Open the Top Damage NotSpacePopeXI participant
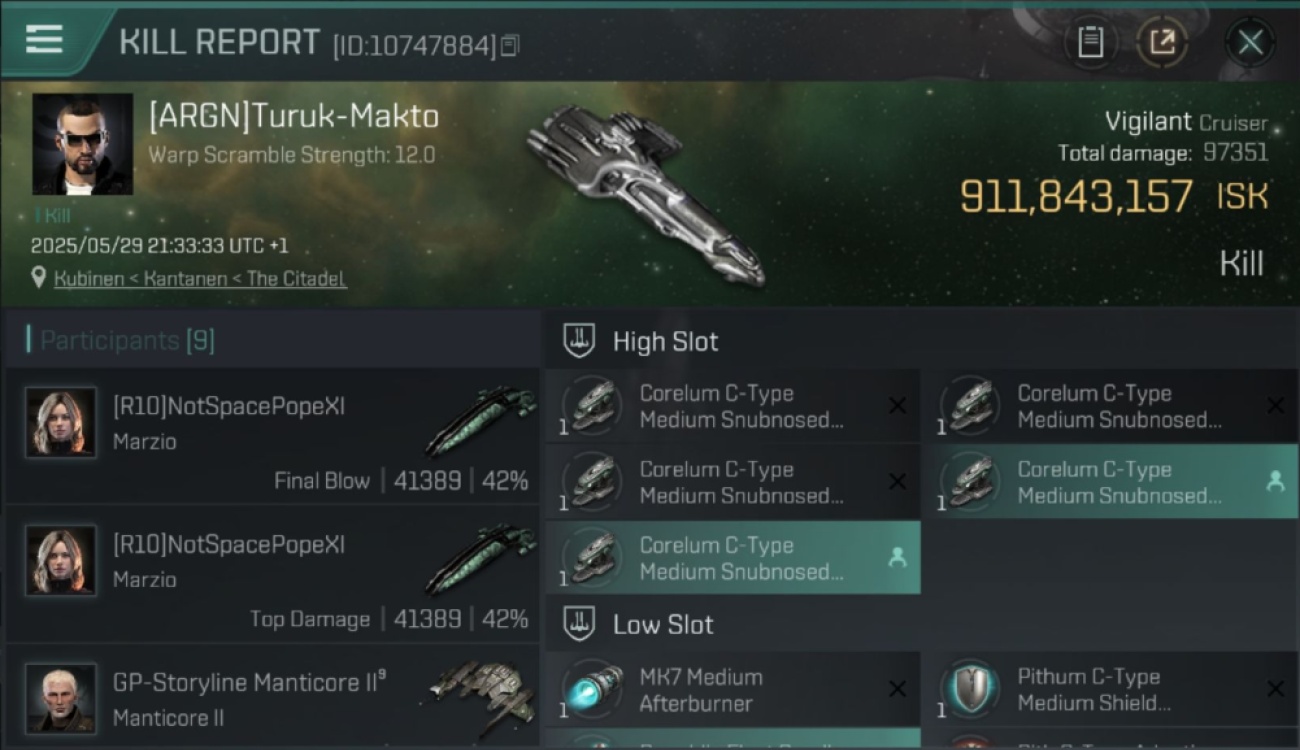This screenshot has width=1300, height=750. point(272,575)
